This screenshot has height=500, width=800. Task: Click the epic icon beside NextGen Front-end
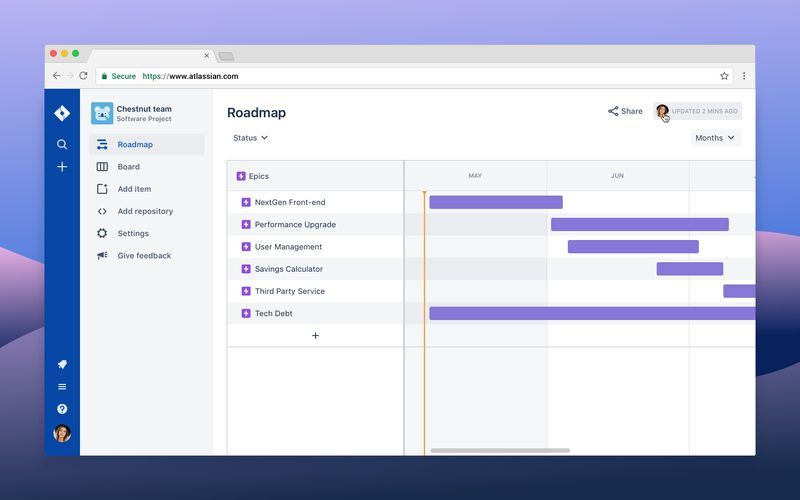246,202
